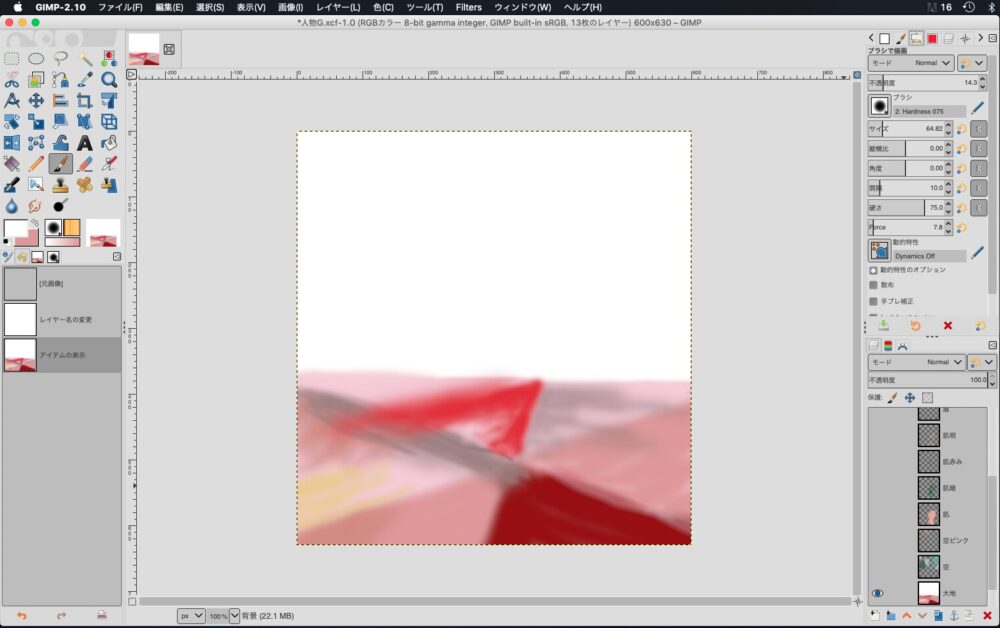Image resolution: width=1000 pixels, height=628 pixels.
Task: Enable the 手ブレ補正 checkbox
Action: tap(873, 301)
